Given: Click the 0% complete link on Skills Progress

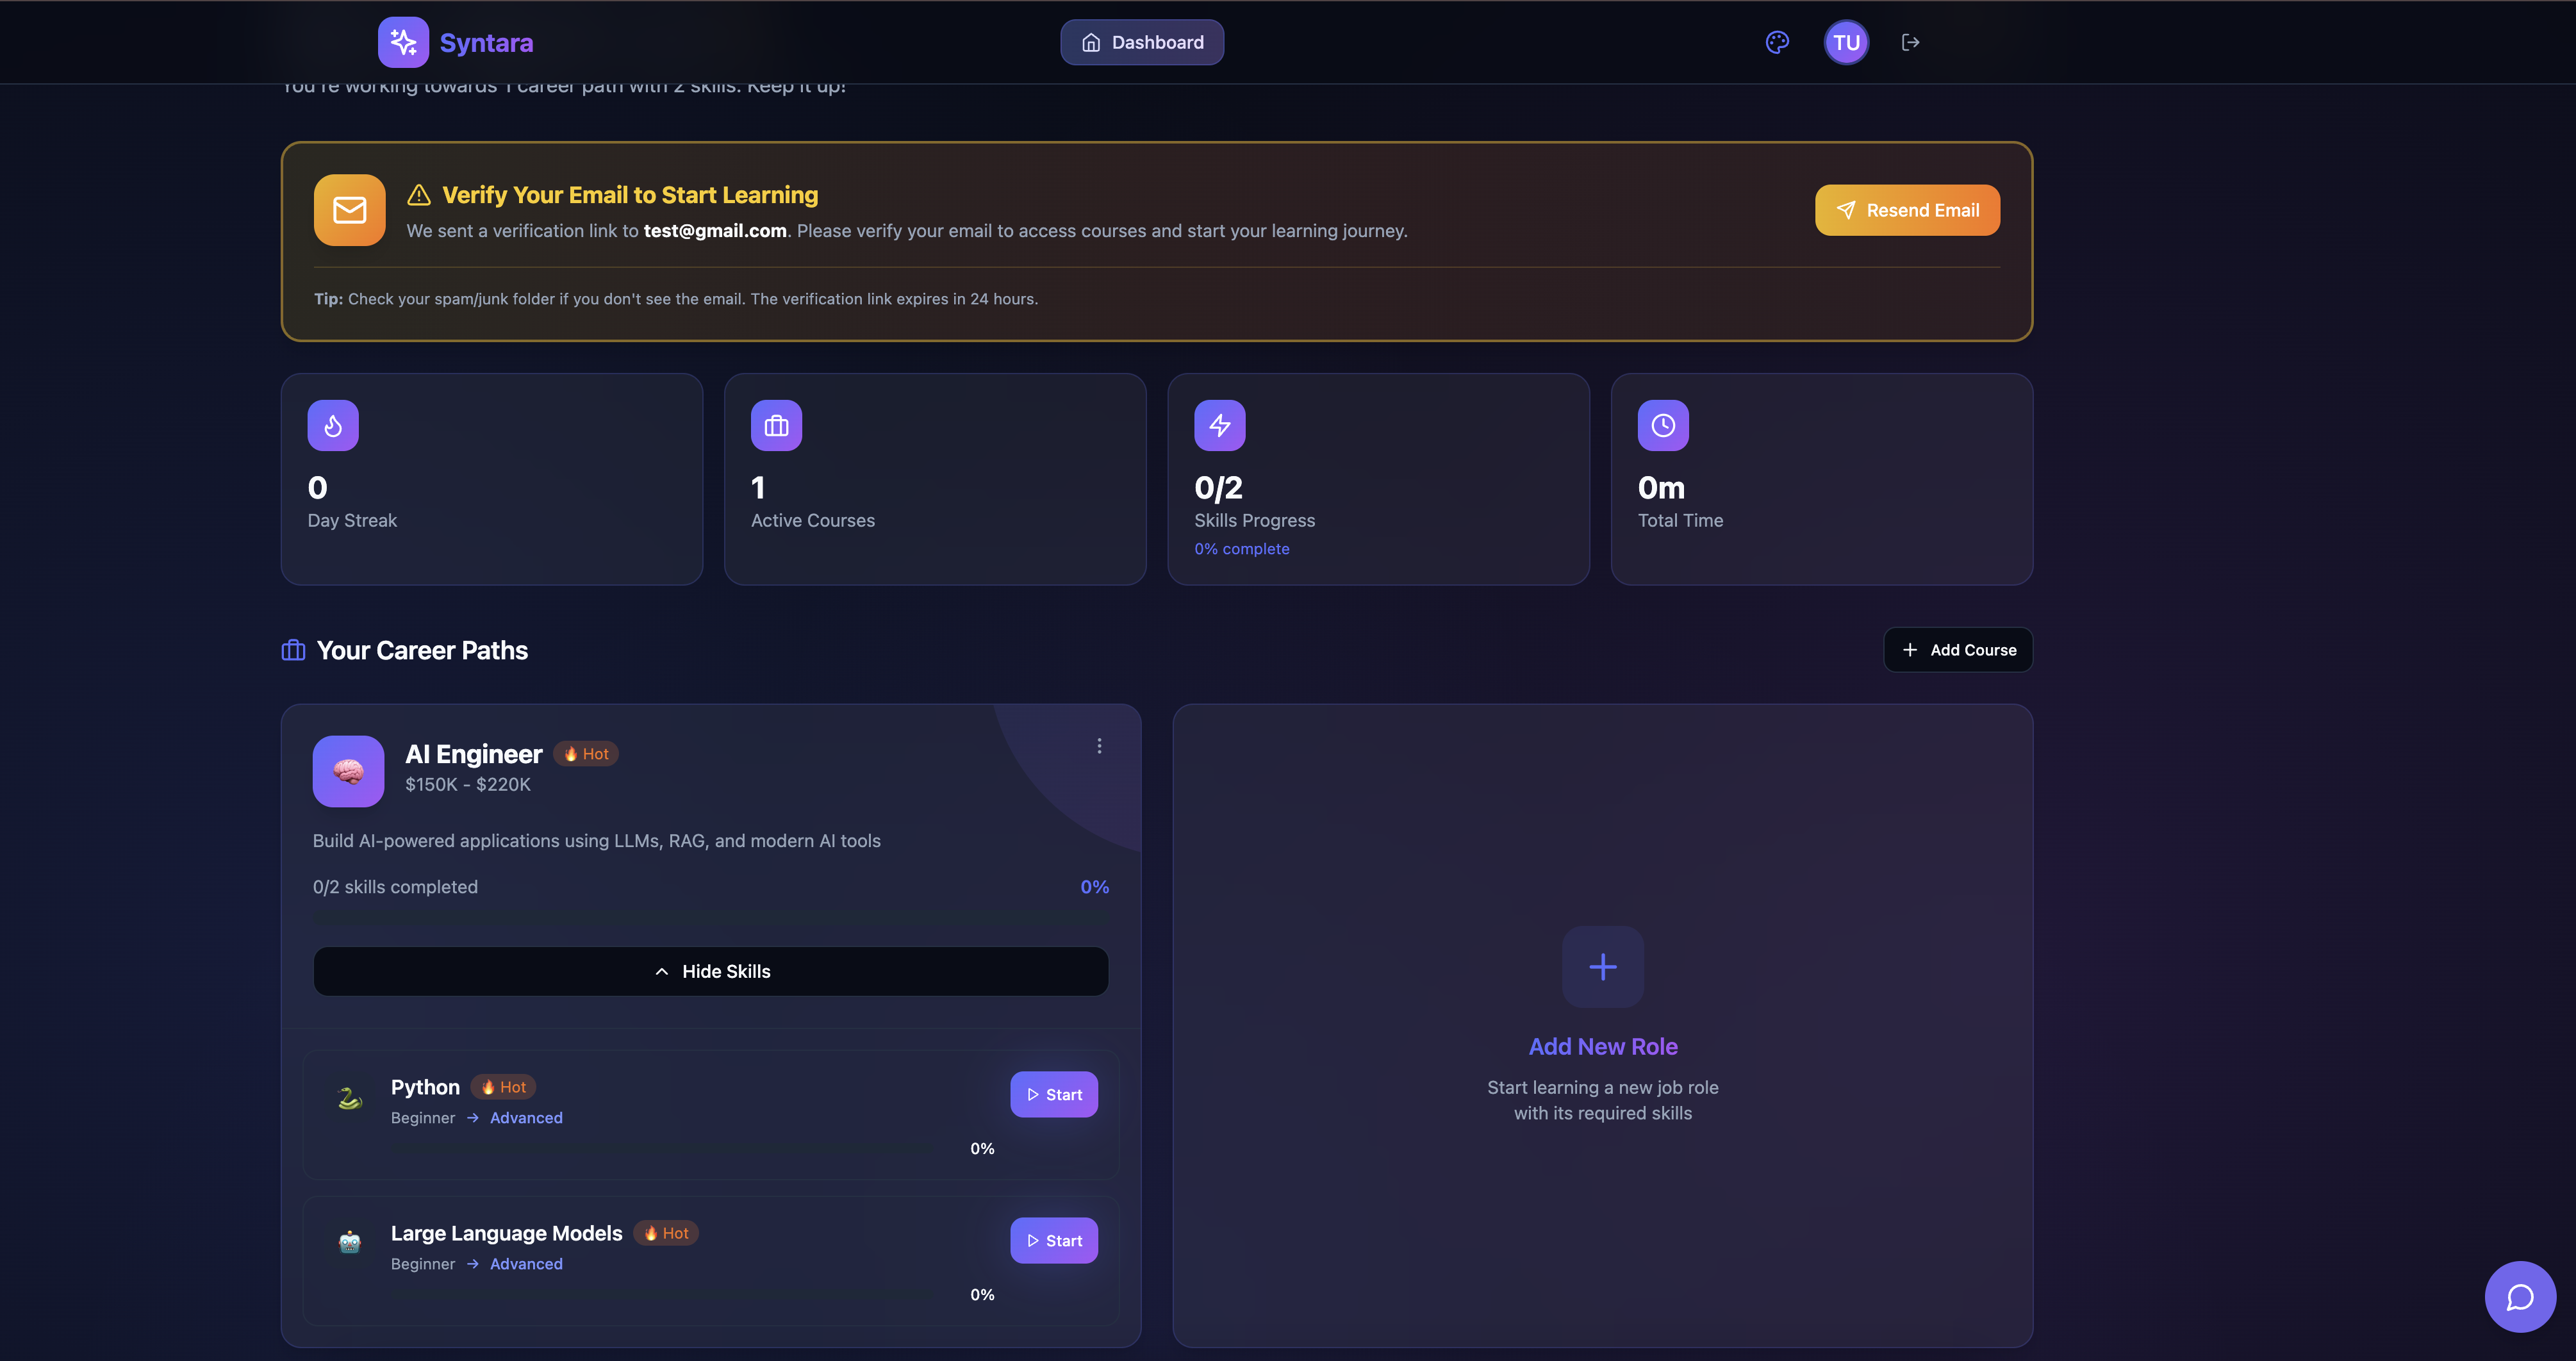Looking at the screenshot, I should (1242, 548).
